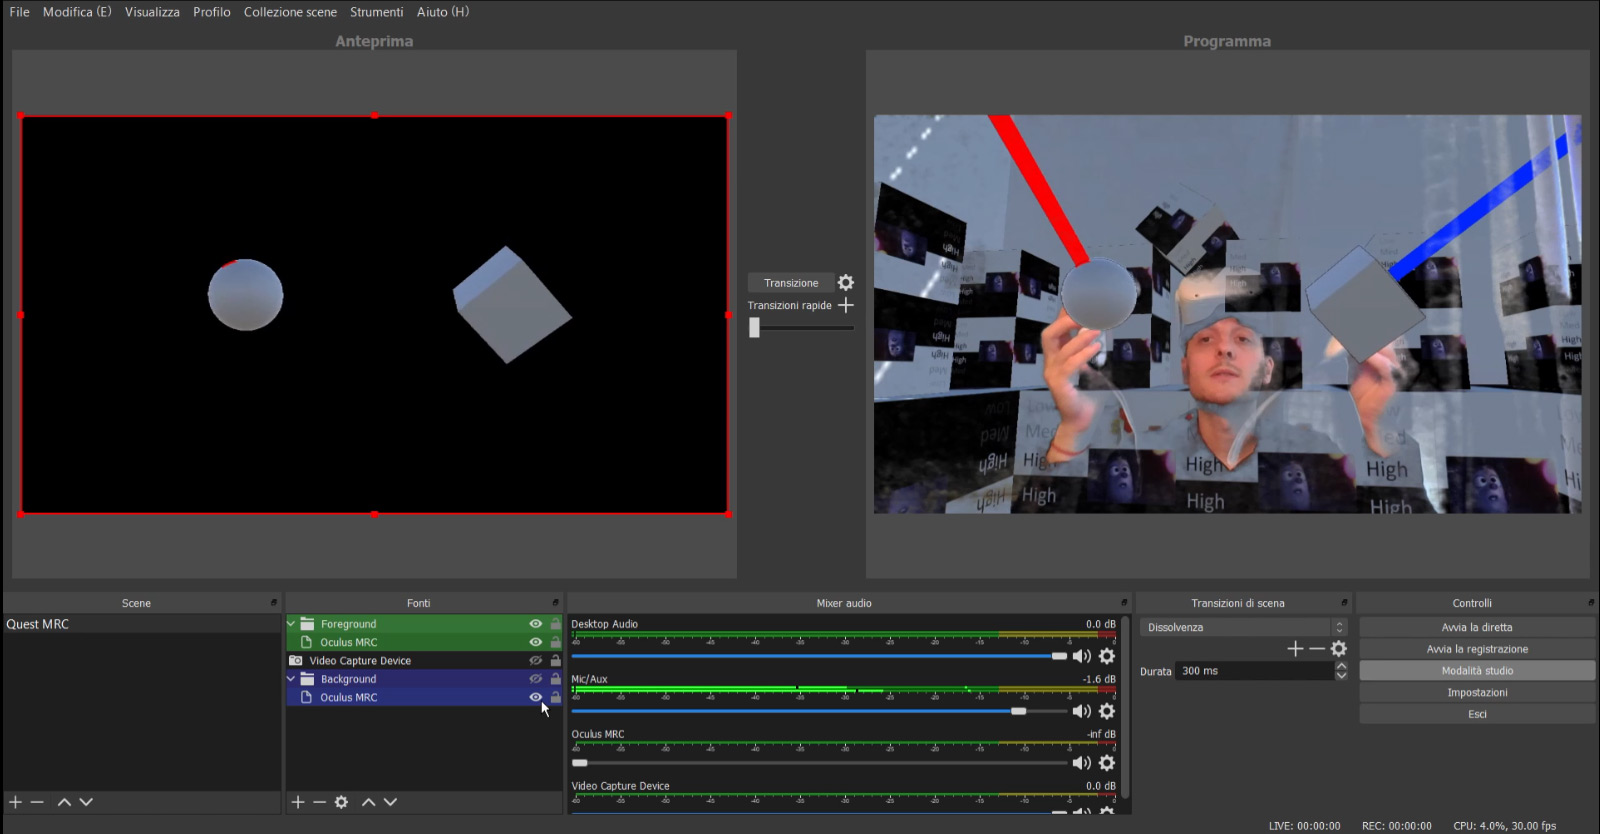The height and width of the screenshot is (834, 1600).
Task: Click the Mixer audio vertical scrollbar
Action: 1125,705
